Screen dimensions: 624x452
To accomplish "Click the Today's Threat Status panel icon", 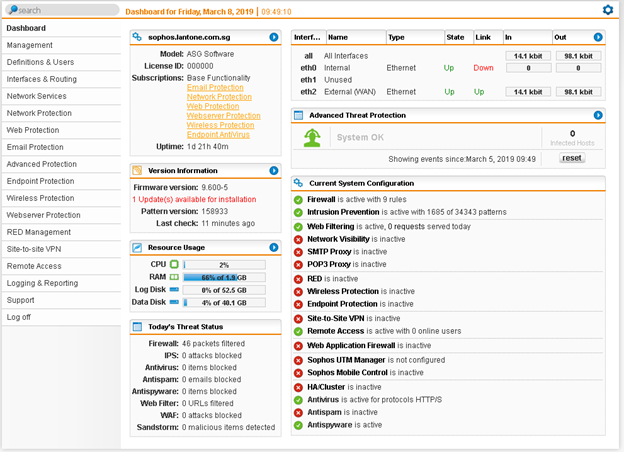I will coord(137,327).
